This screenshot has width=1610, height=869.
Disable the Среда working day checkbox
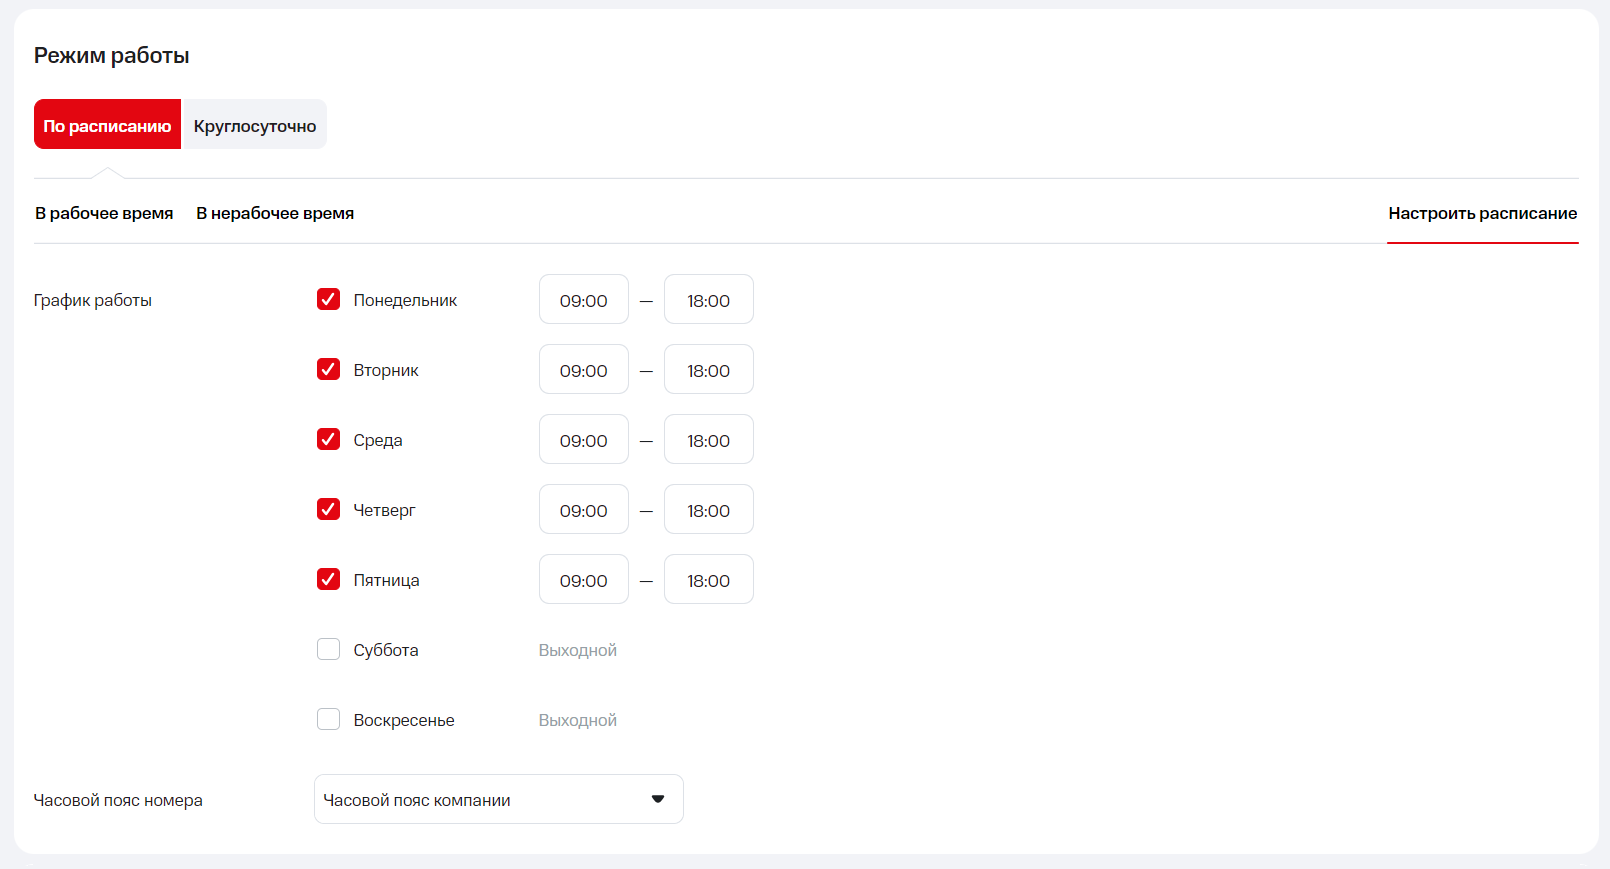pos(328,439)
